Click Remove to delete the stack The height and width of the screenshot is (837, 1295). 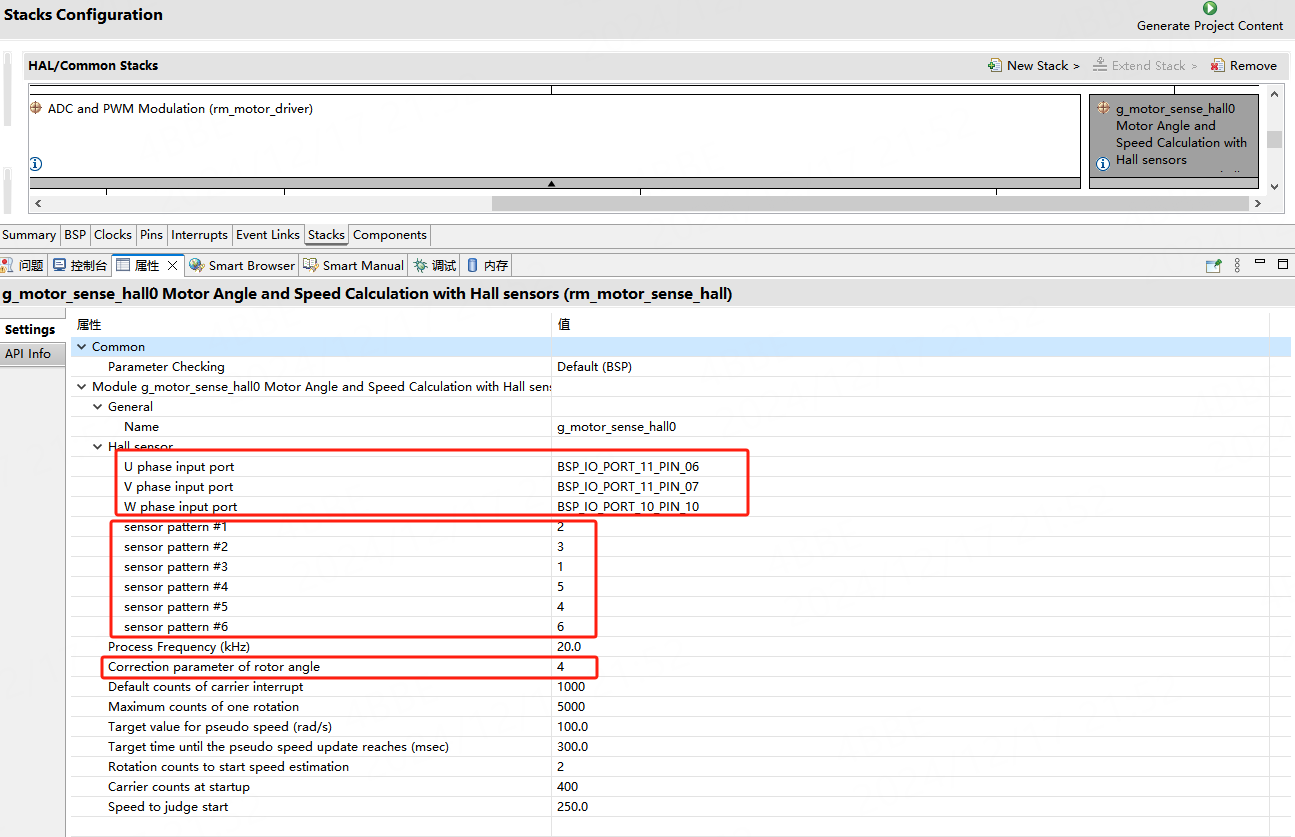click(1243, 66)
